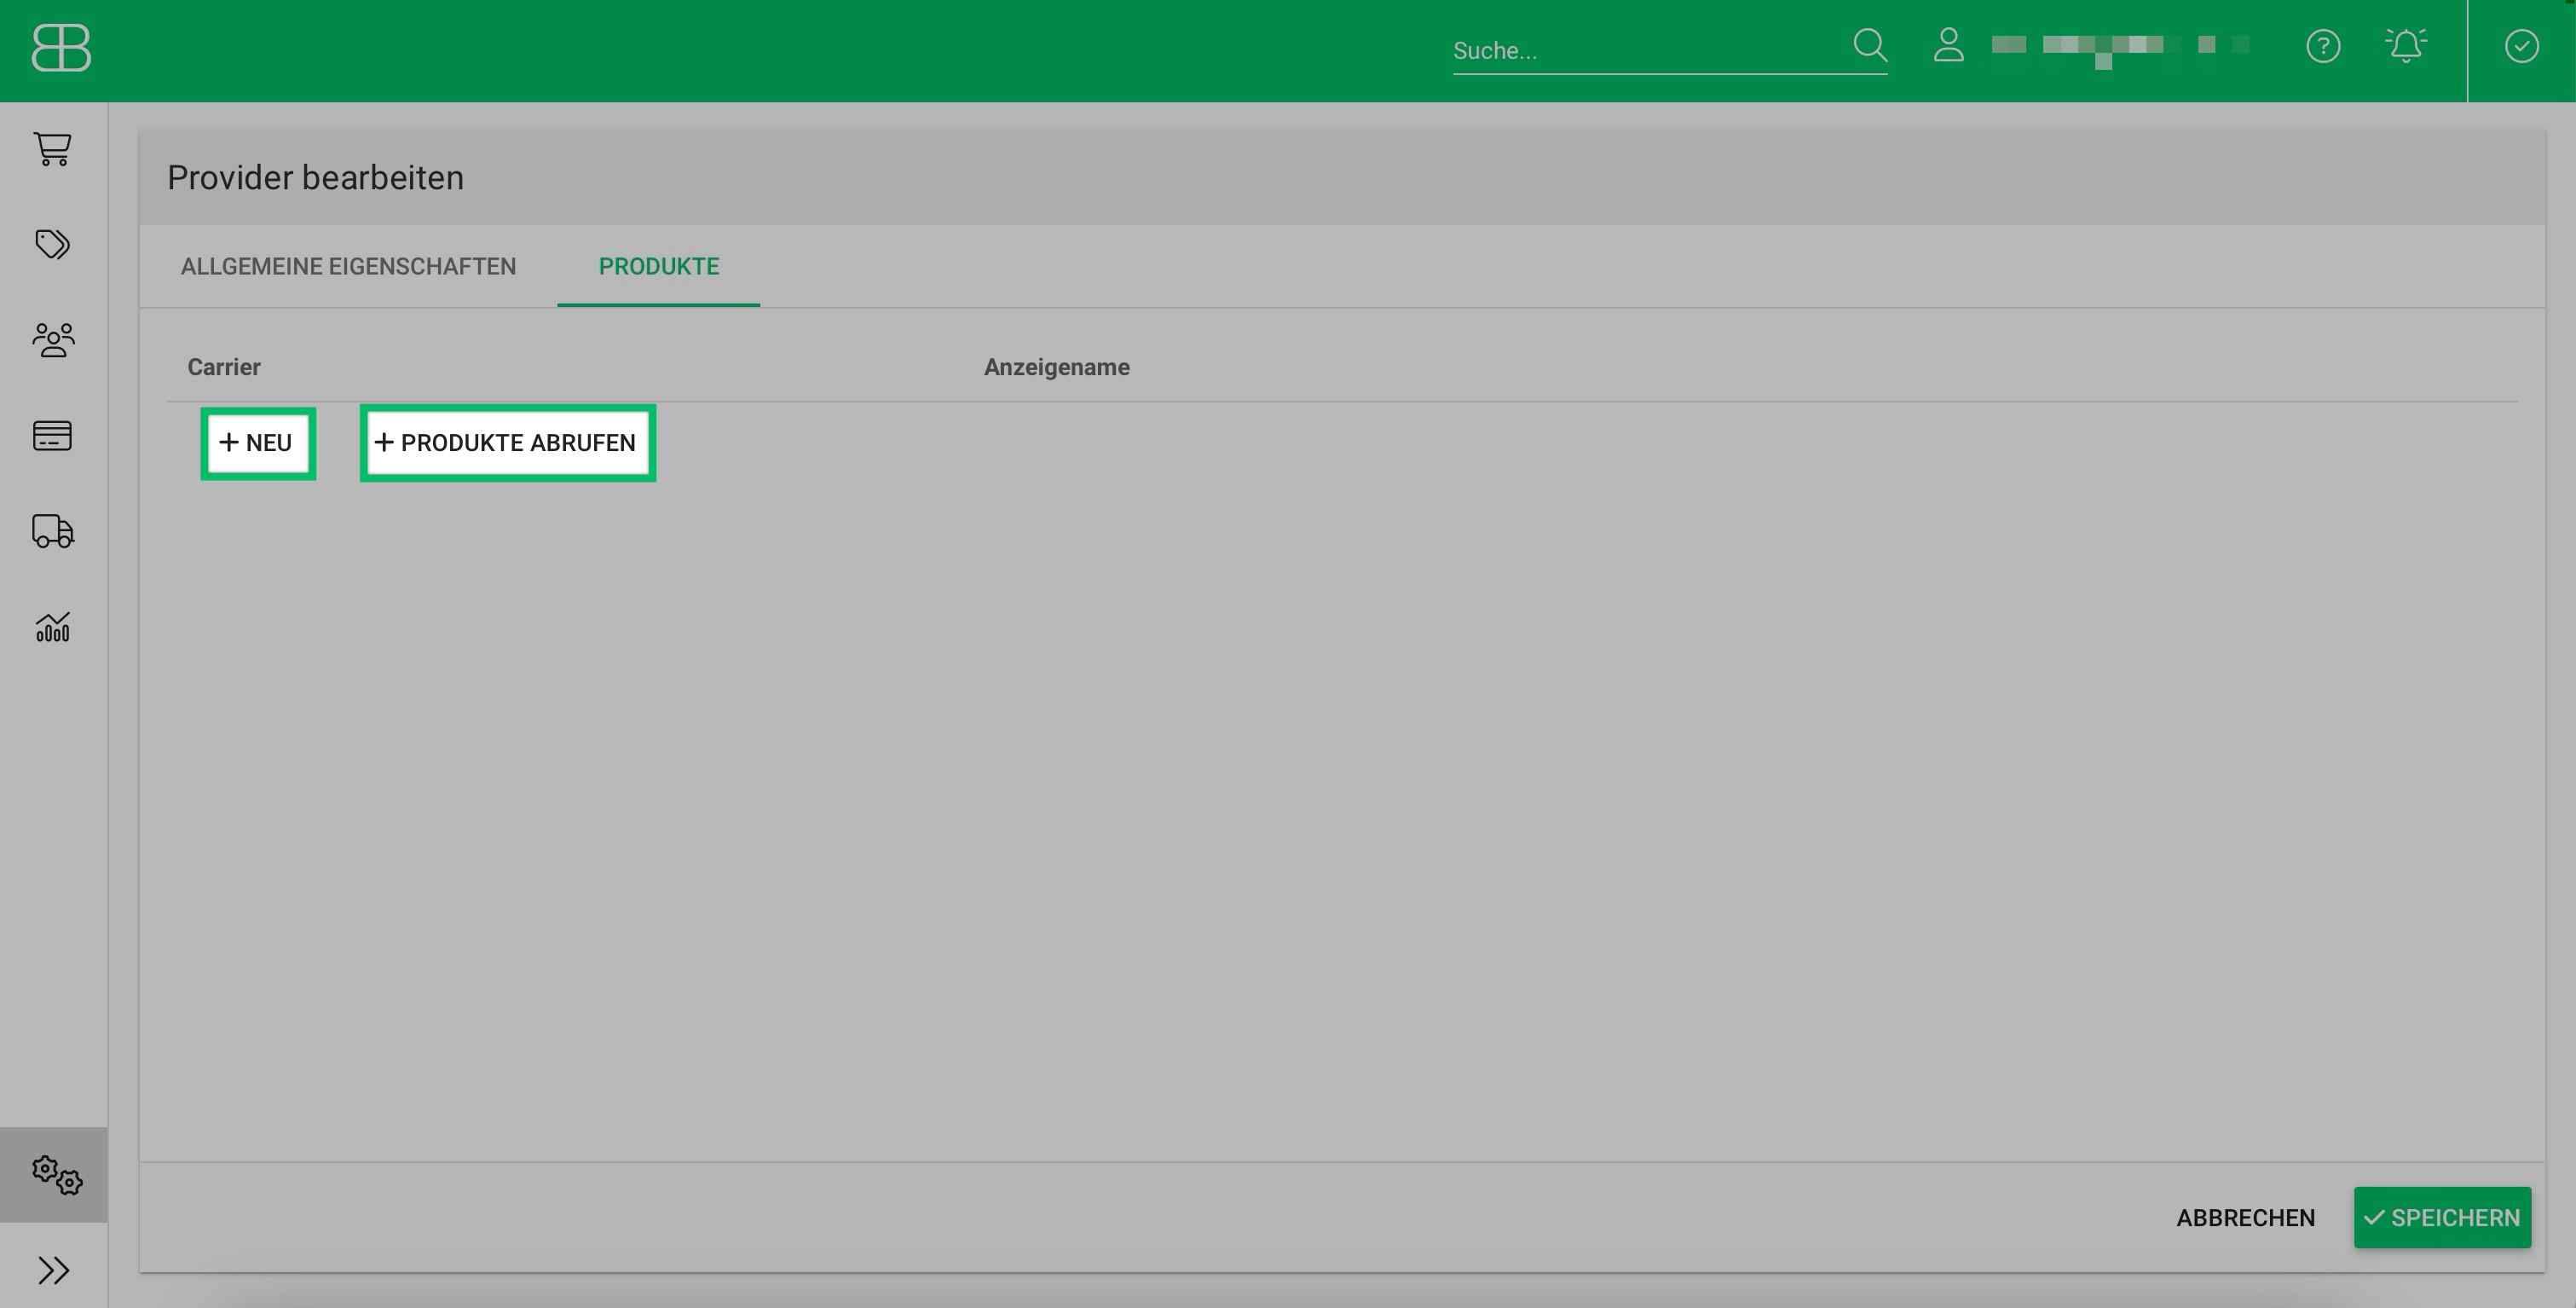This screenshot has width=2576, height=1308.
Task: Select the Produkte tab
Action: coord(658,266)
